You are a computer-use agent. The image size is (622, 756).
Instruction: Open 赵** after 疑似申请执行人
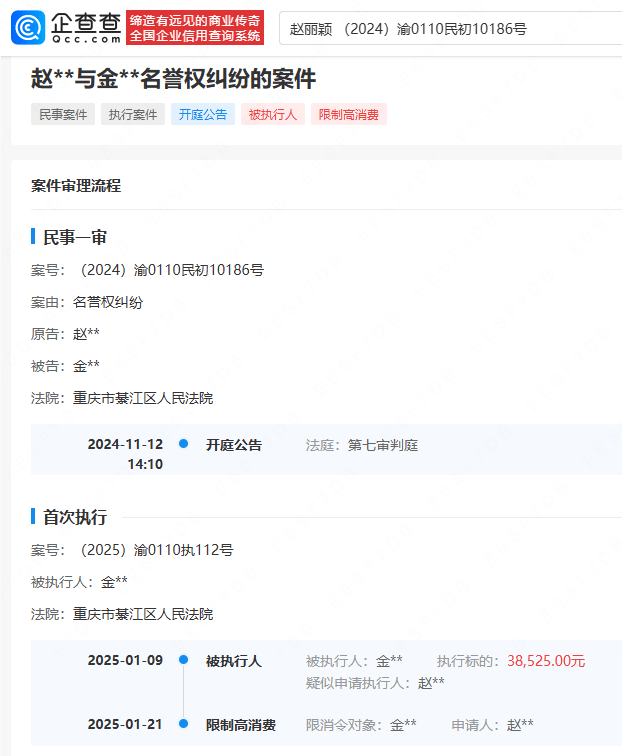pos(431,683)
